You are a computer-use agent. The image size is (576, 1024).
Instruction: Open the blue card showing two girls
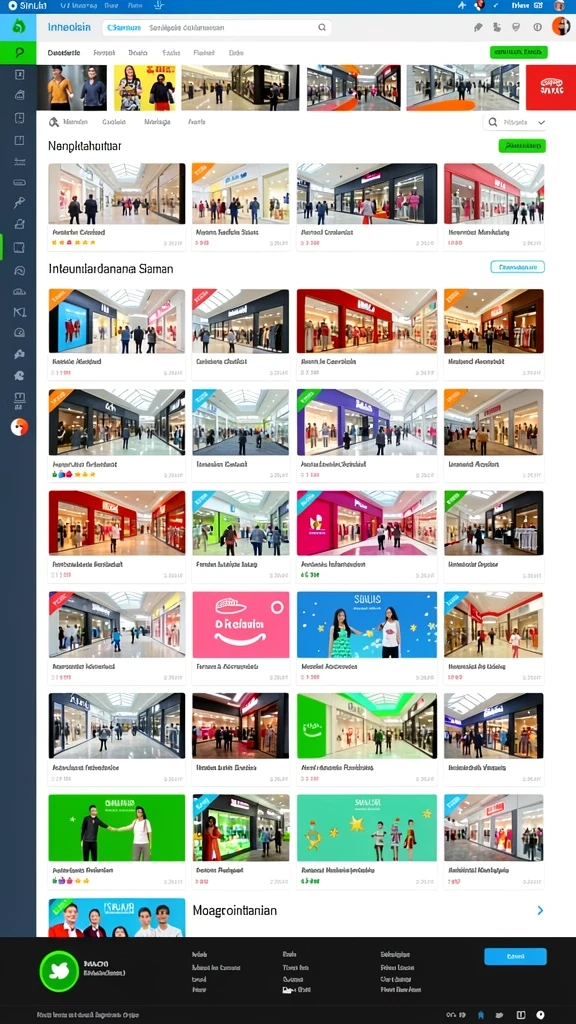[366, 624]
